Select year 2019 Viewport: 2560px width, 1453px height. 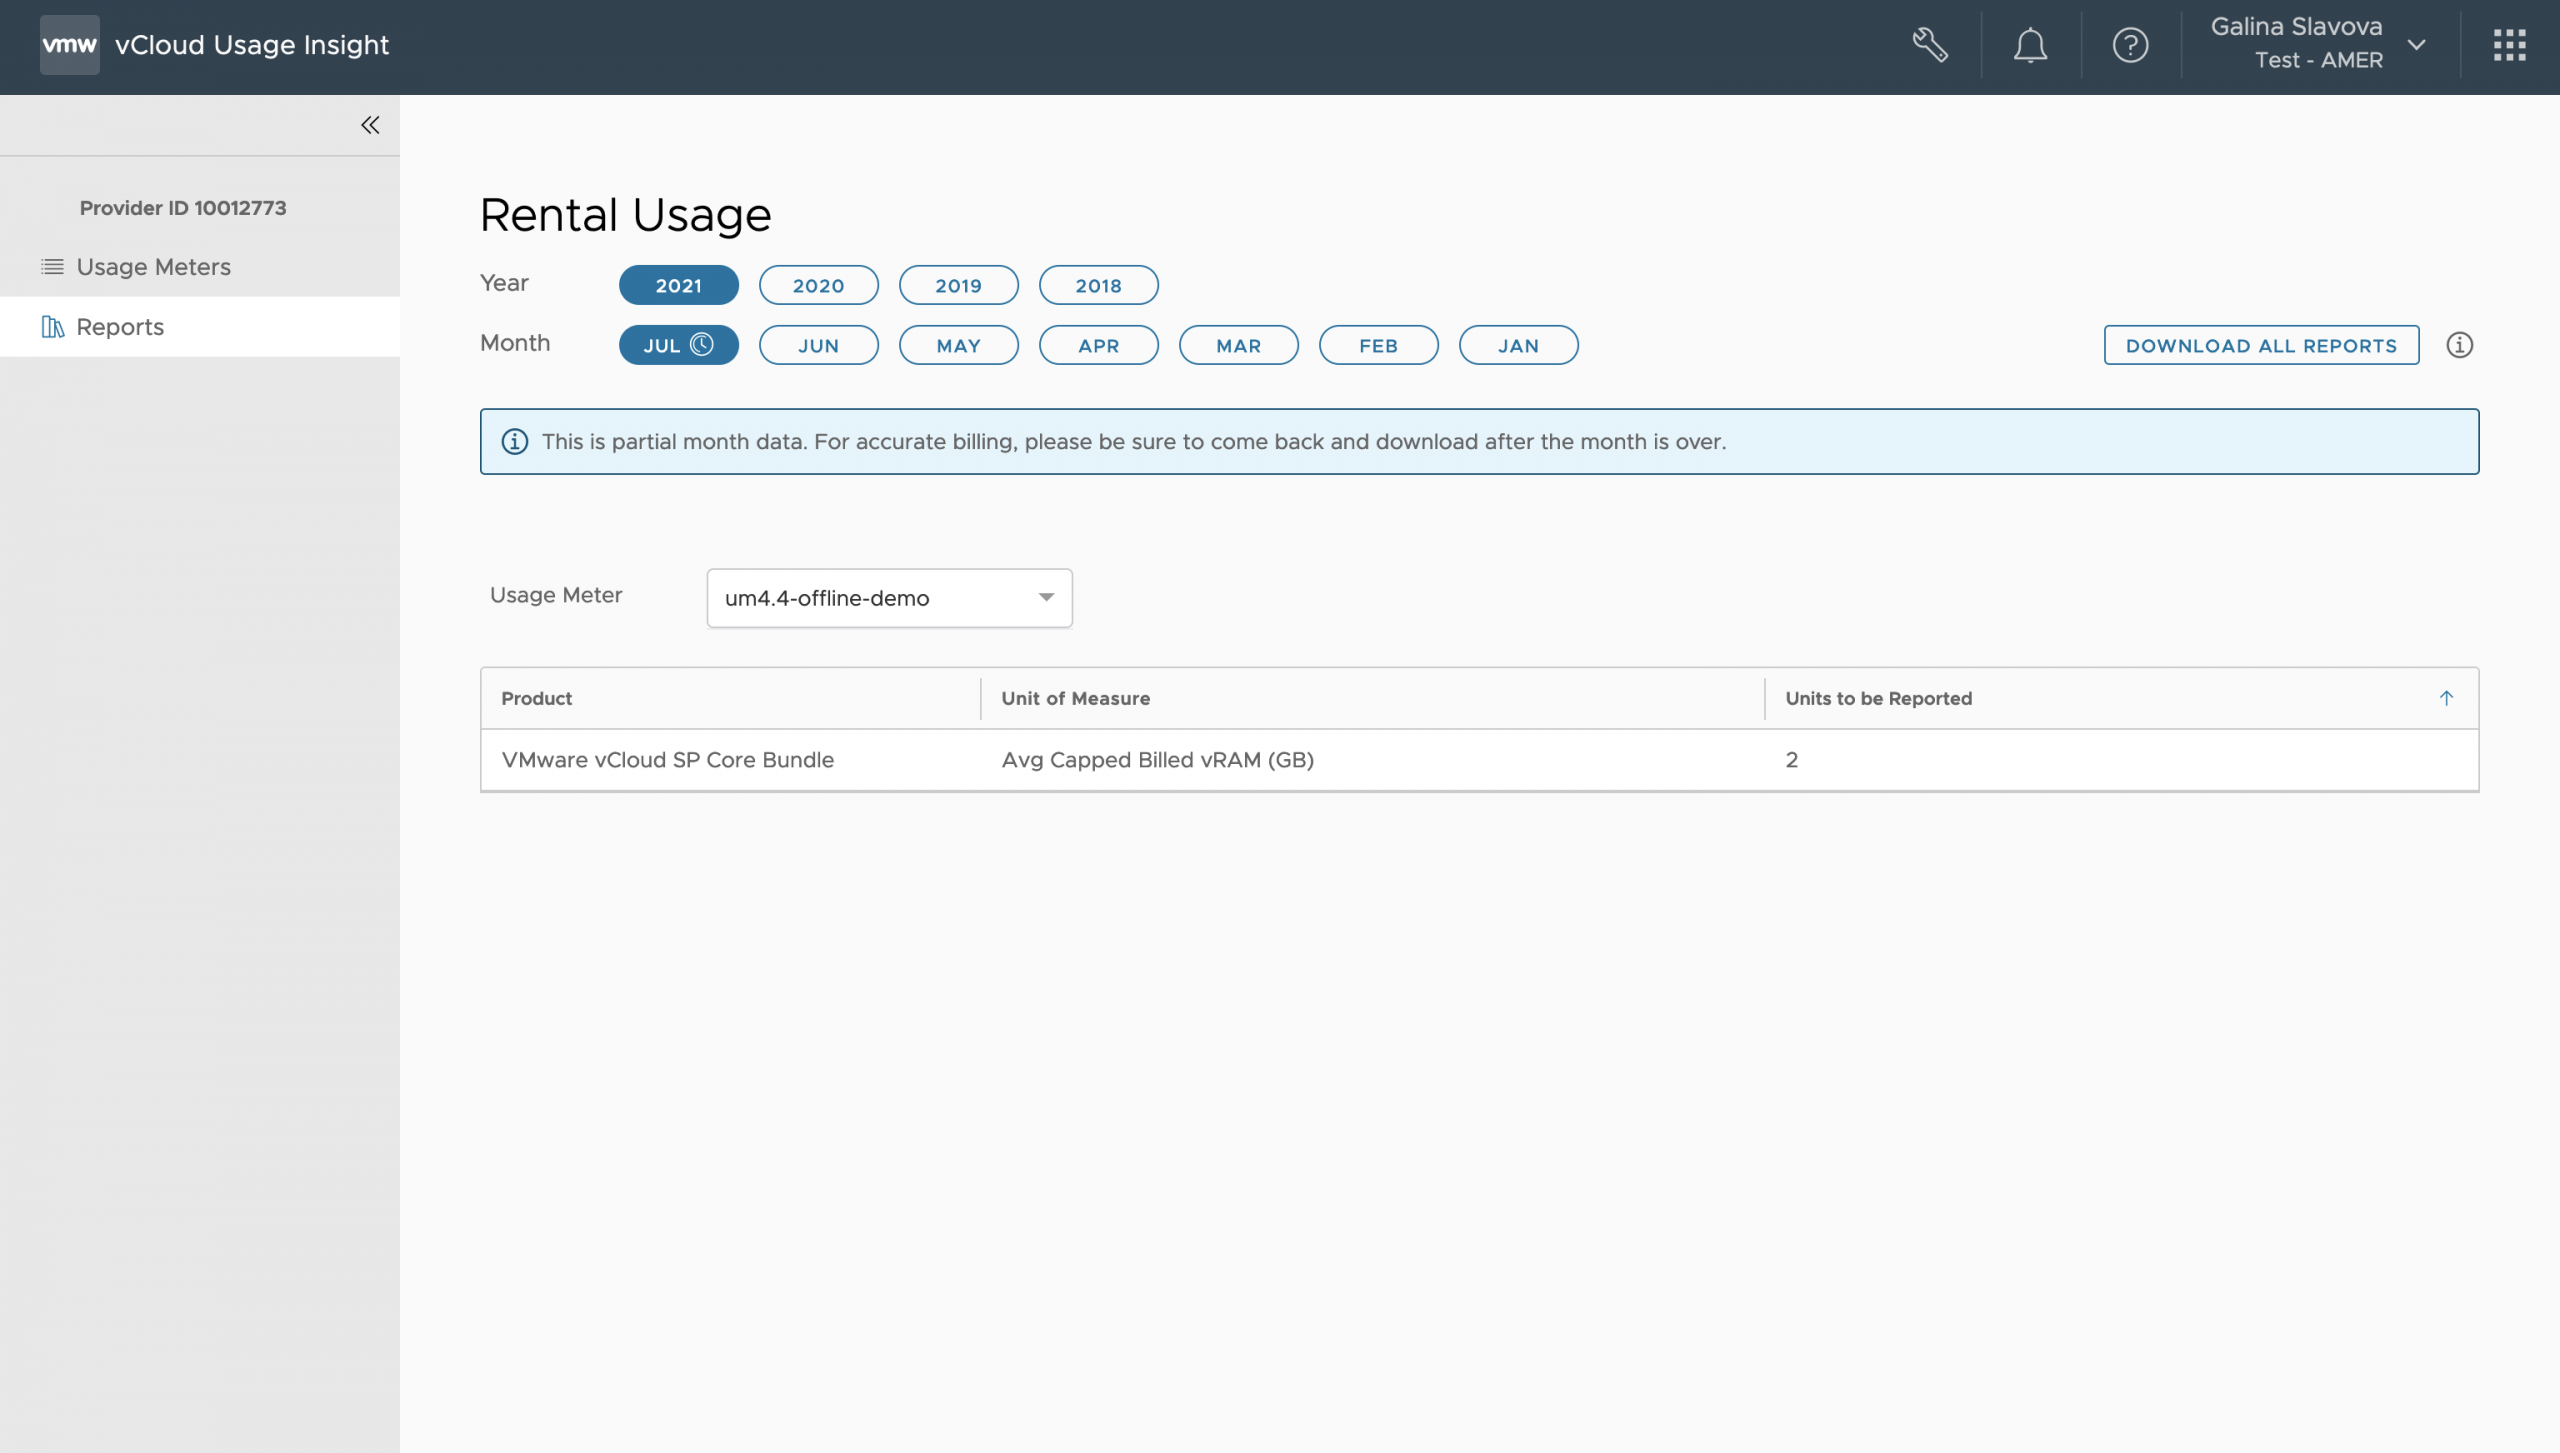(958, 285)
